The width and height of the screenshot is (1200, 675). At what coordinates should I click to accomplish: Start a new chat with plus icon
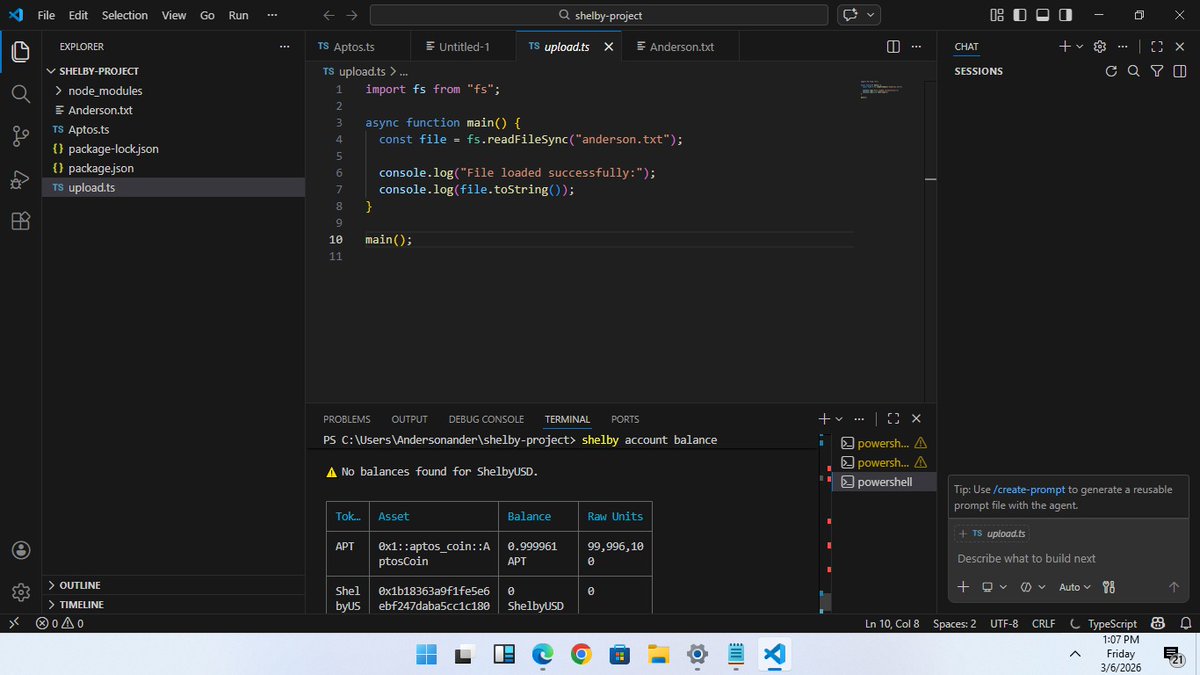[x=1065, y=47]
